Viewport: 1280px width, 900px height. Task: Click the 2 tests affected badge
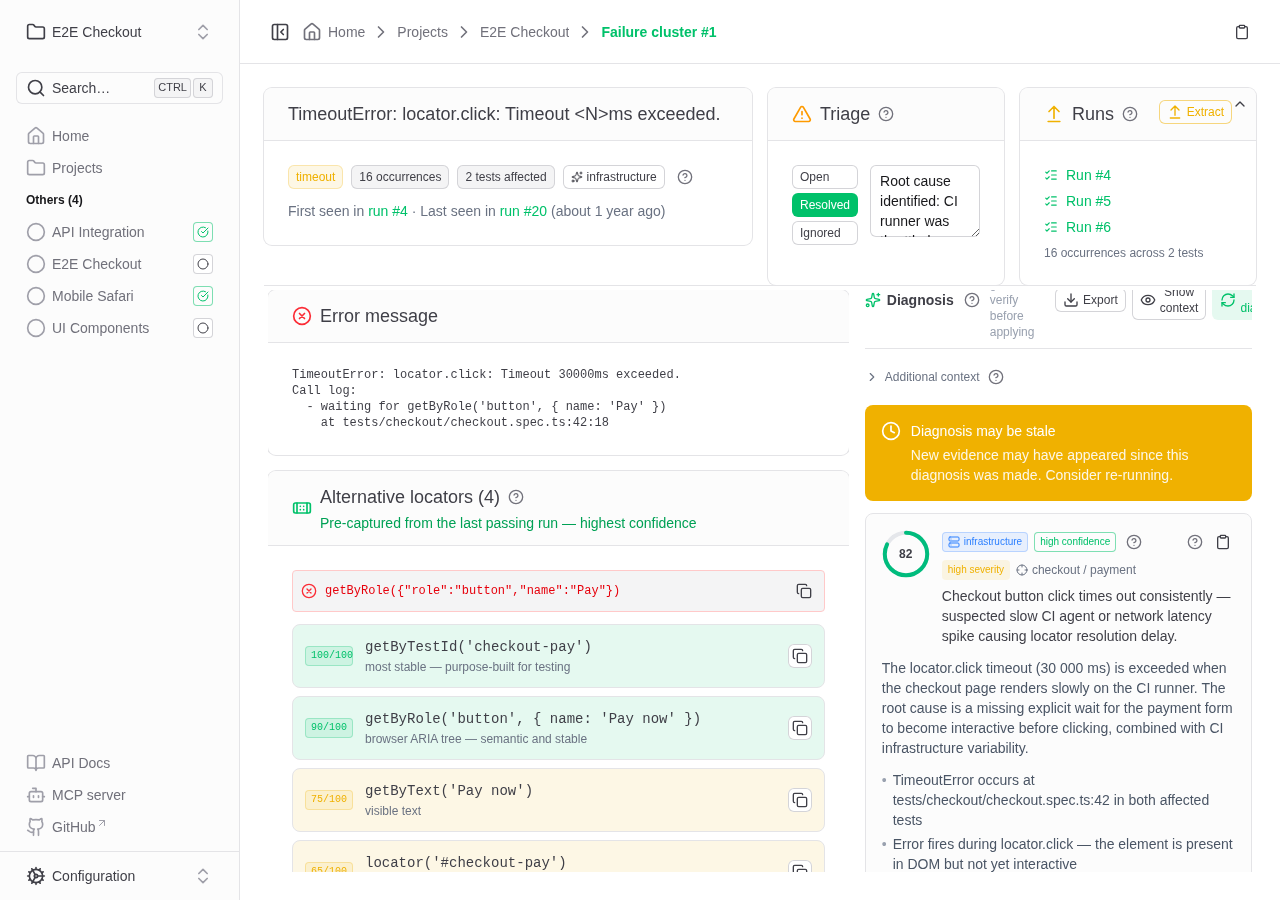click(x=506, y=177)
